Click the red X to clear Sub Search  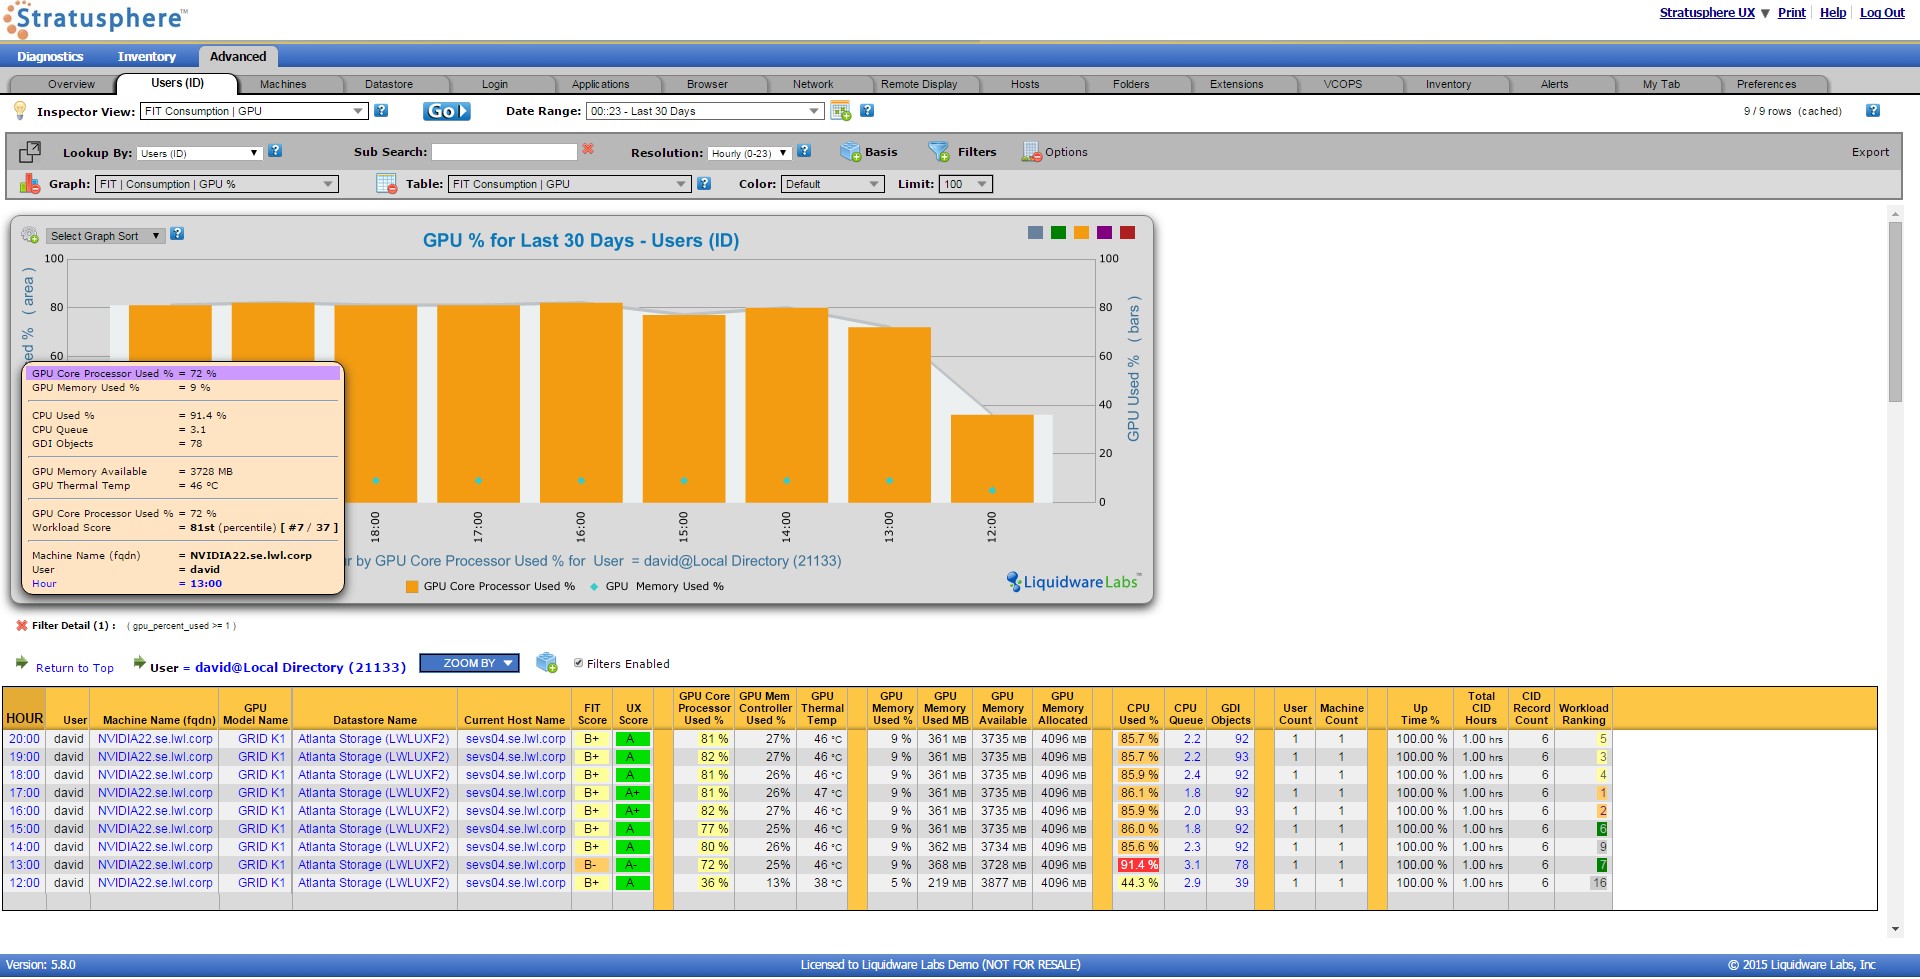(x=589, y=150)
